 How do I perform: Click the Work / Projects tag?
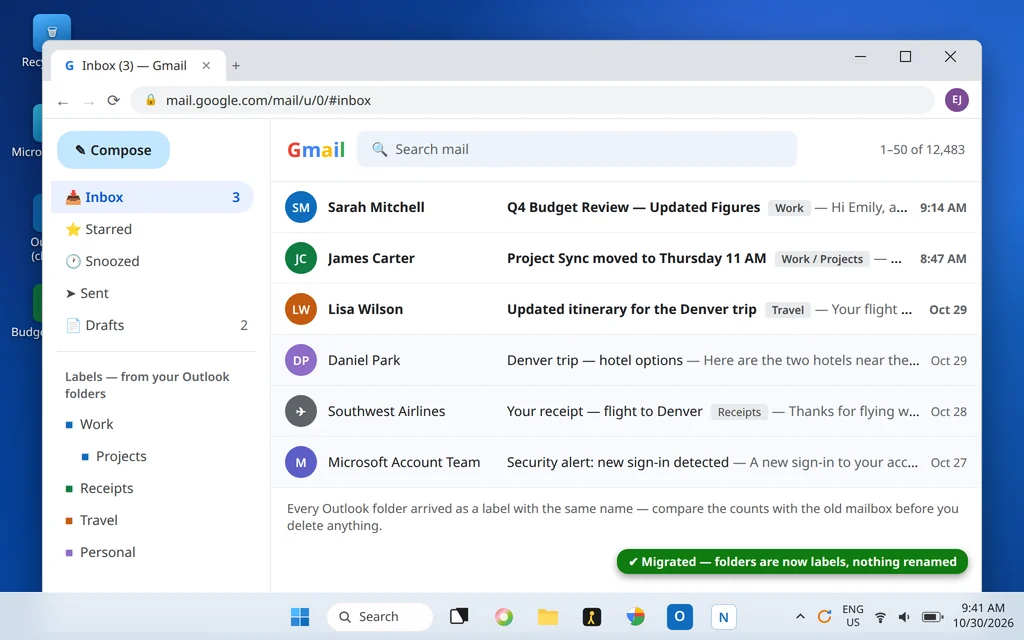pos(822,259)
